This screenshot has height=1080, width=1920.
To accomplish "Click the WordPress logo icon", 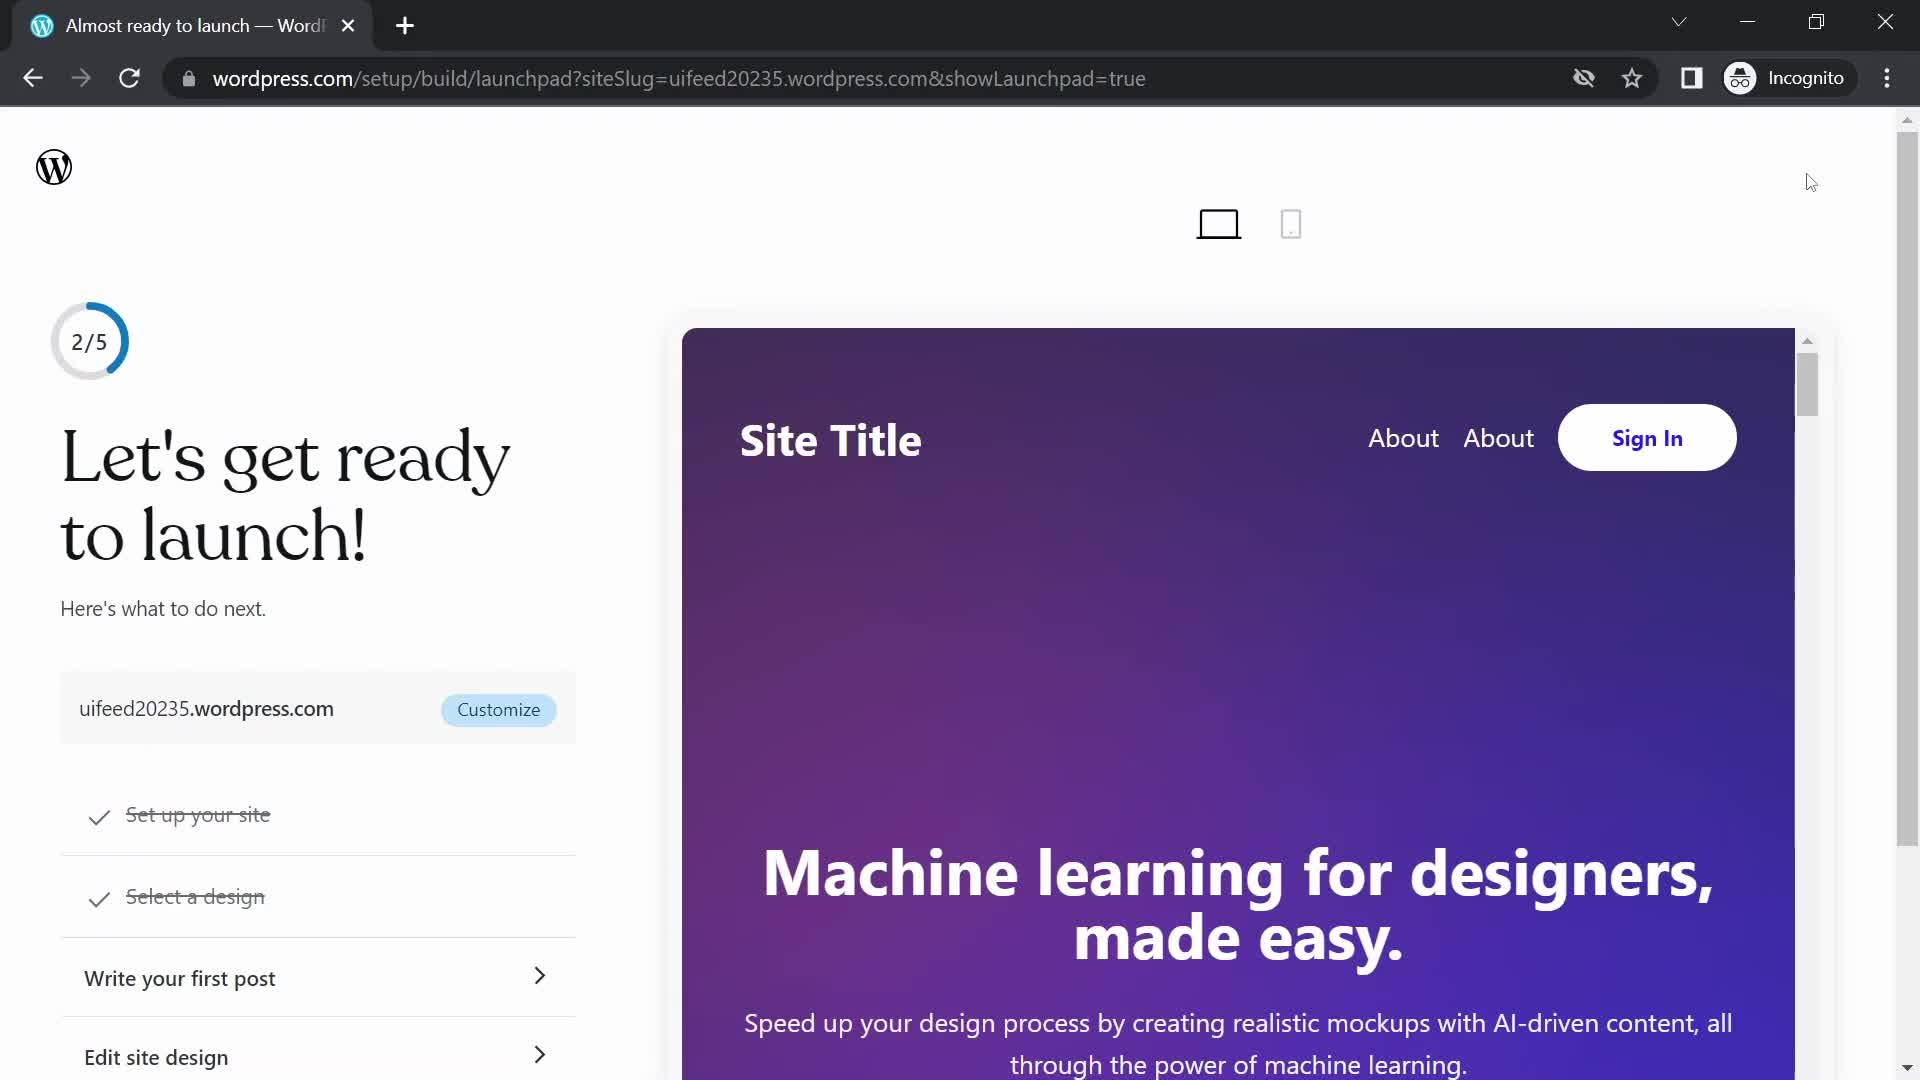I will (x=53, y=166).
